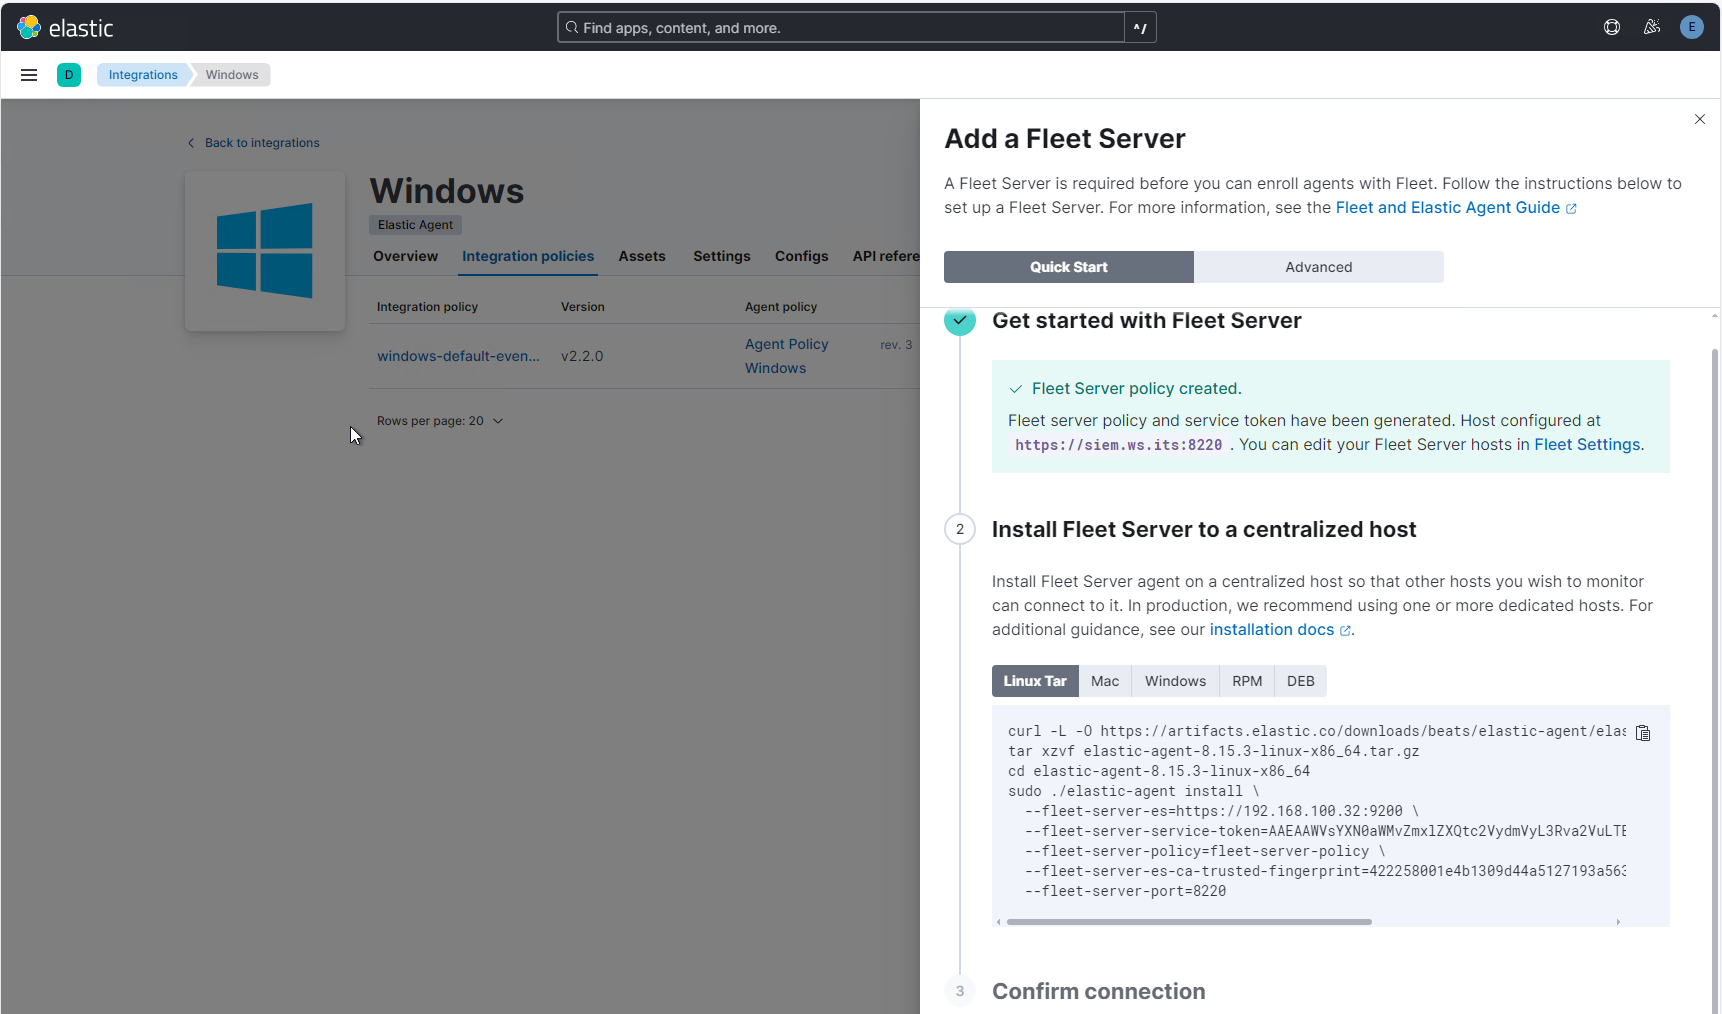Click the Windows integration logo
The width and height of the screenshot is (1722, 1014).
point(265,251)
